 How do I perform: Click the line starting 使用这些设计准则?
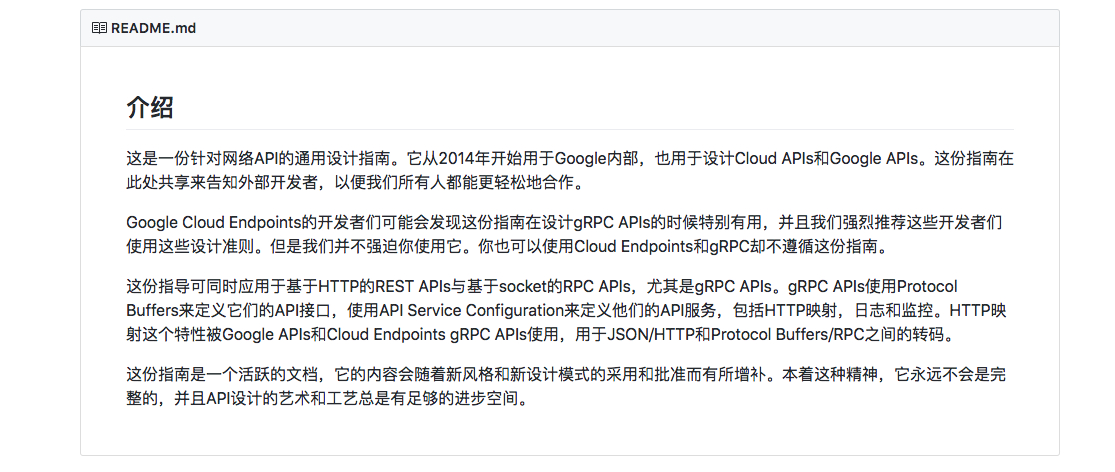pos(508,247)
